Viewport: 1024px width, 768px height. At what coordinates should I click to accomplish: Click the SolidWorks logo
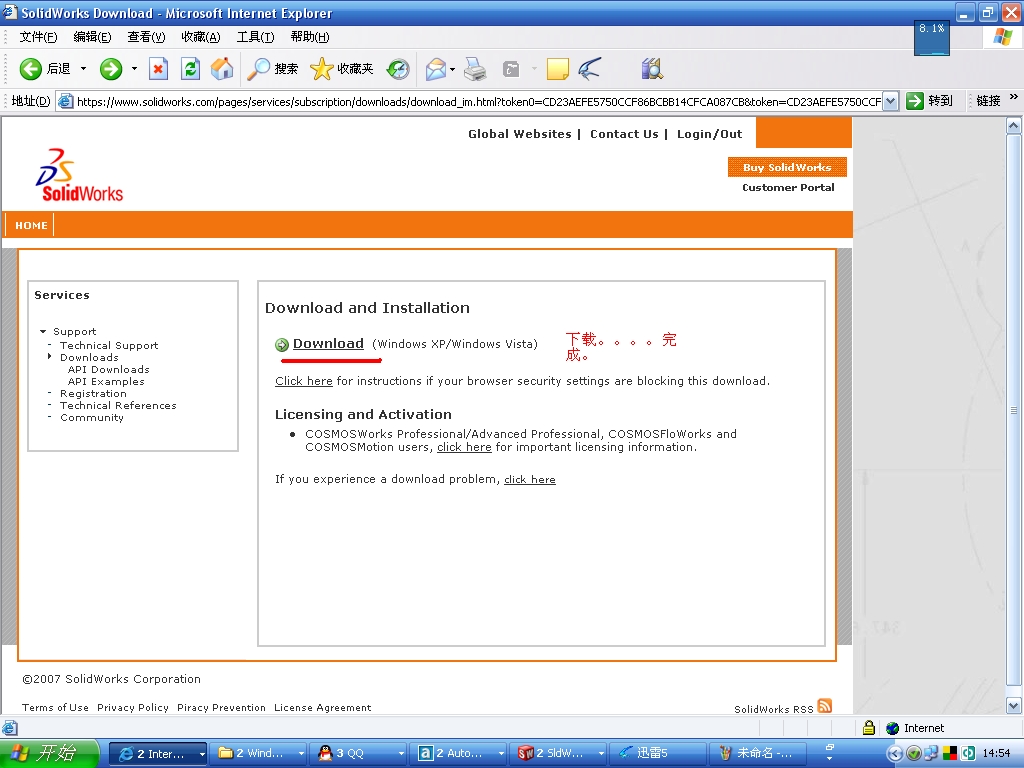click(79, 175)
